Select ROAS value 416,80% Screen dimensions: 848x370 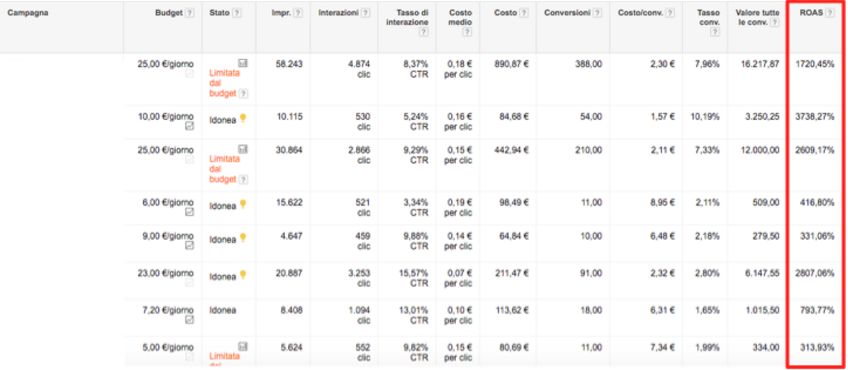coord(817,202)
